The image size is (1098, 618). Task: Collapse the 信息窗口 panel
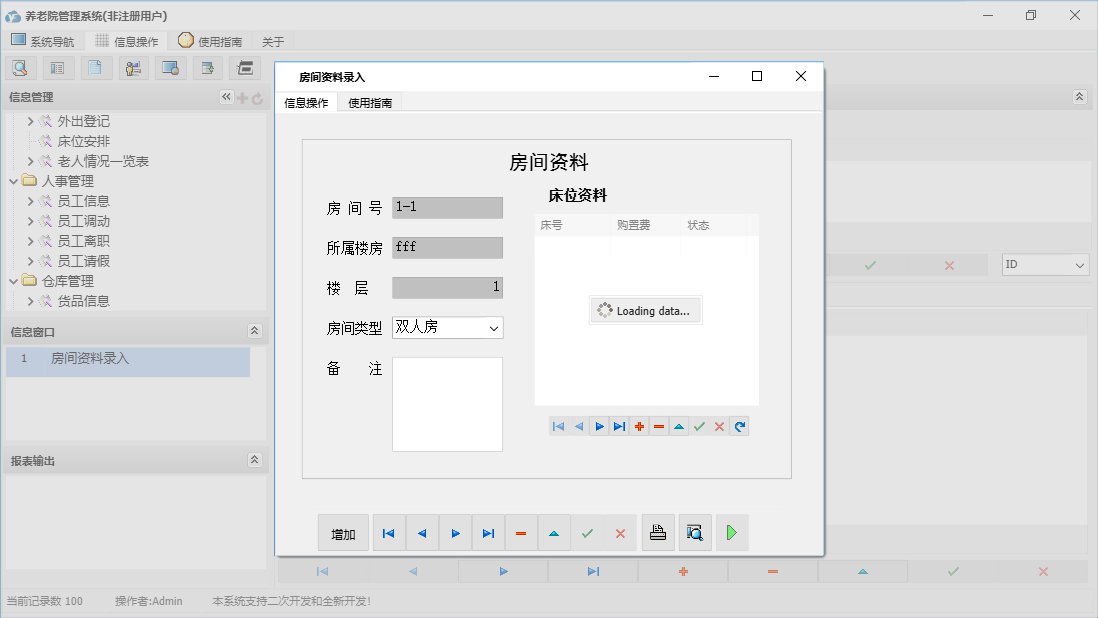[x=256, y=331]
